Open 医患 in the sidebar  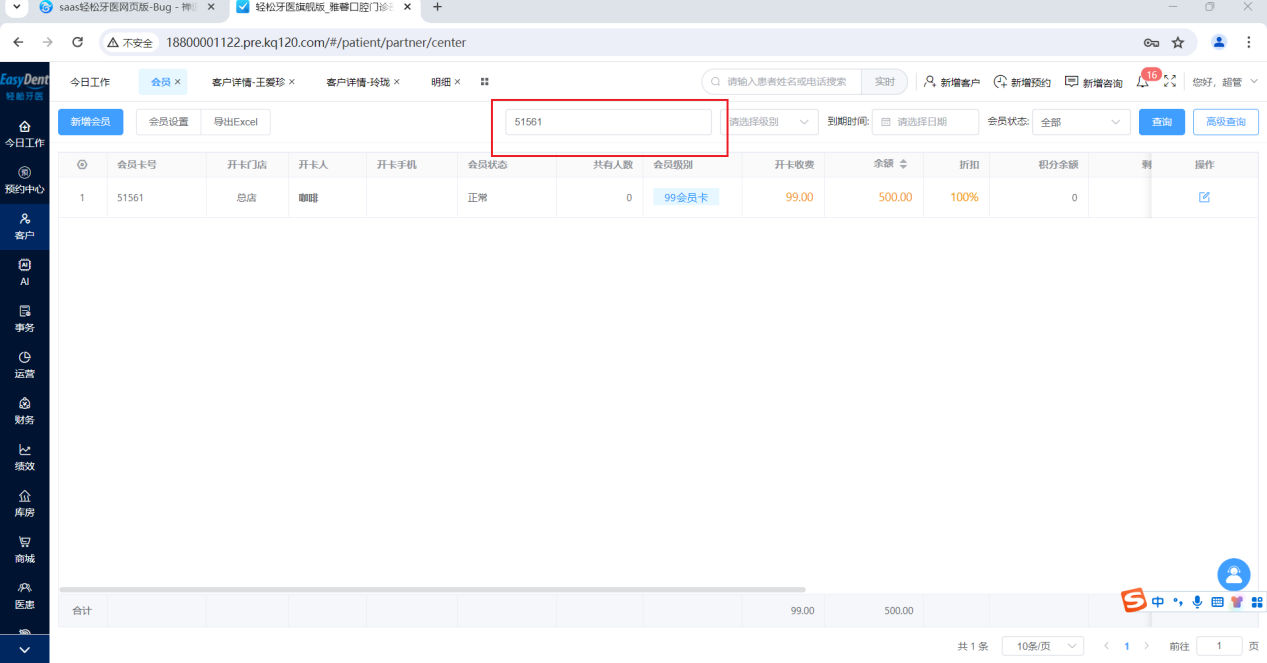click(24, 595)
